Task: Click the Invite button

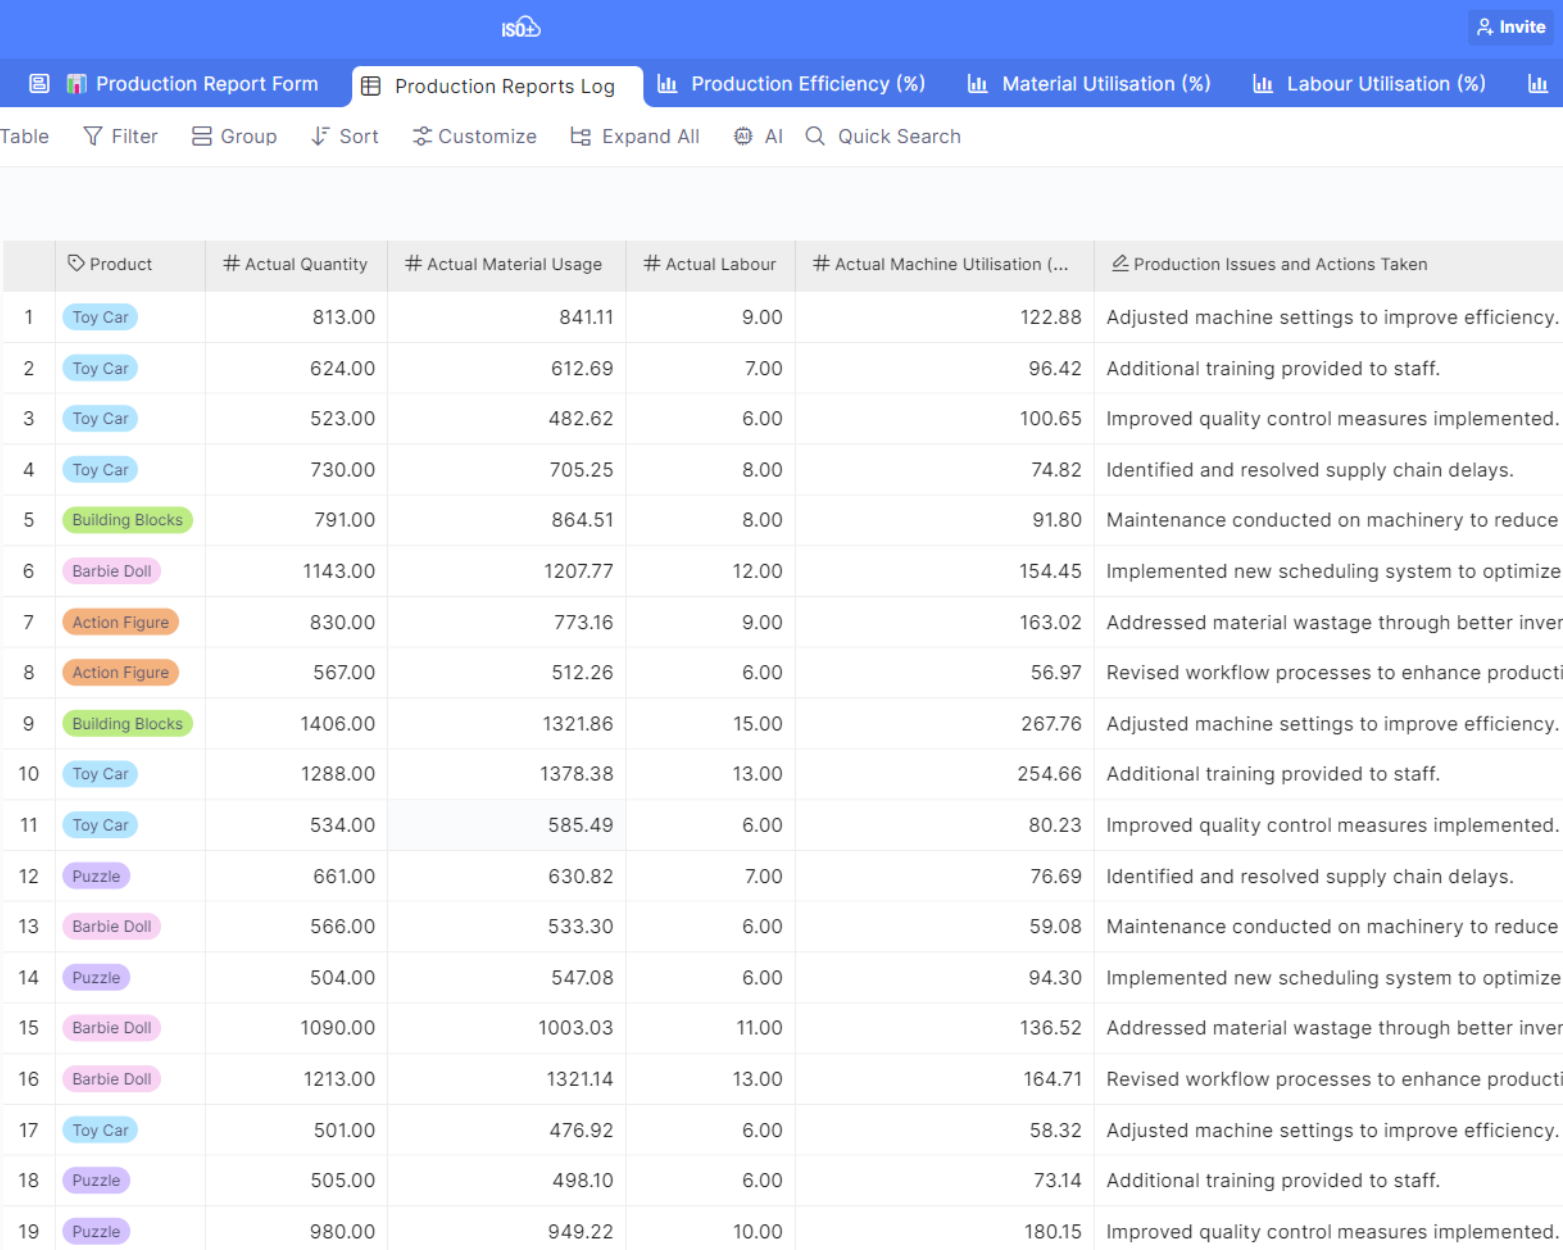Action: (x=1511, y=27)
